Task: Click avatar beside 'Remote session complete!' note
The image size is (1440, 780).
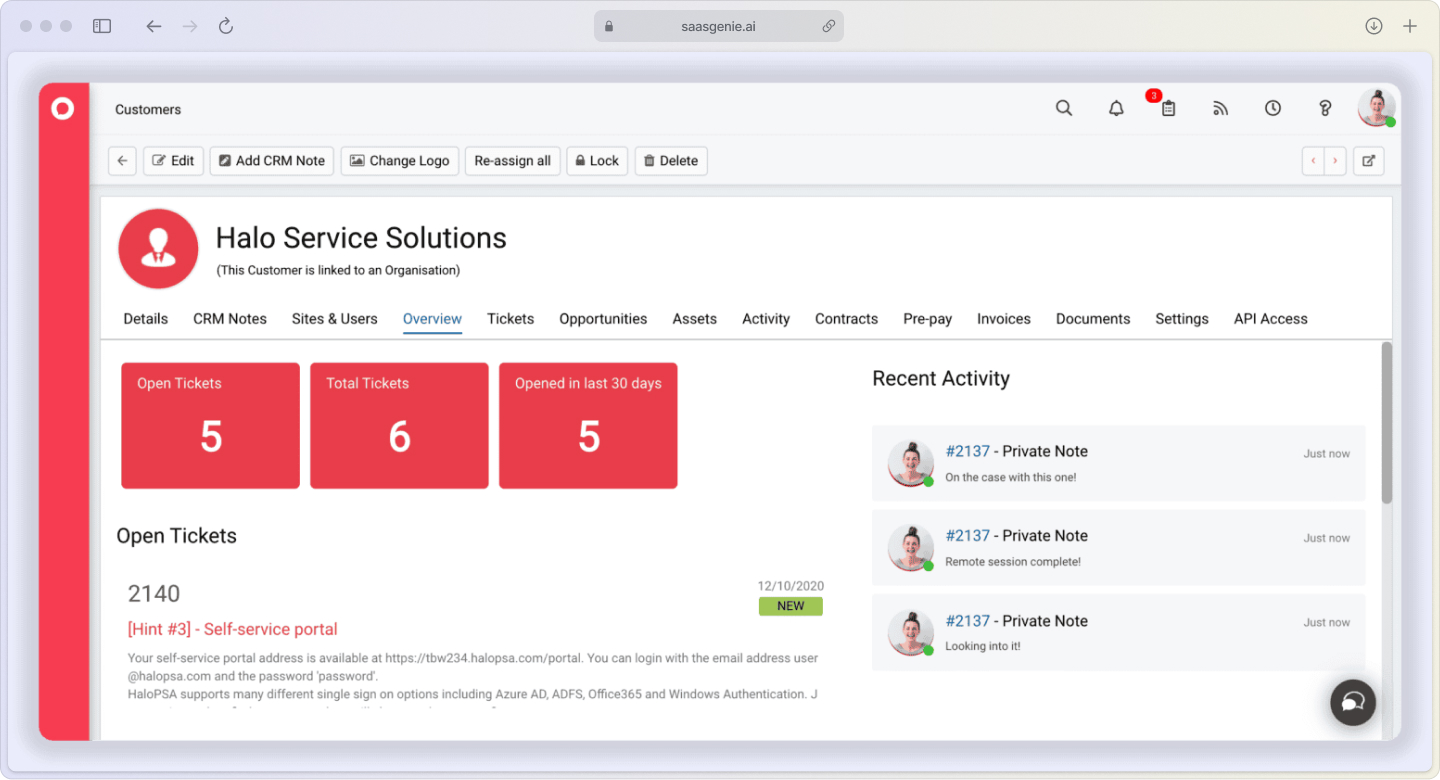Action: (x=910, y=548)
